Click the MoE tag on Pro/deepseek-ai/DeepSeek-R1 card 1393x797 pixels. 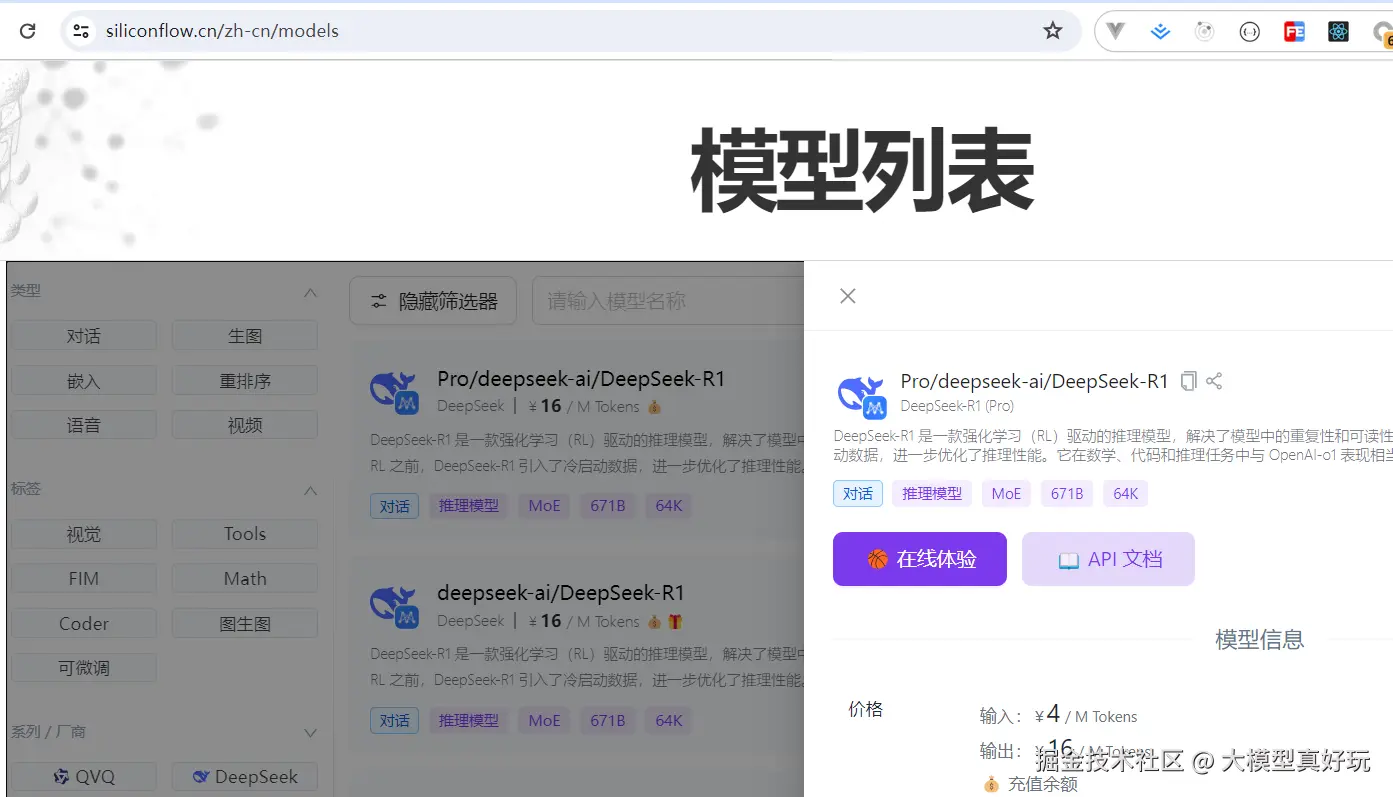tap(544, 506)
